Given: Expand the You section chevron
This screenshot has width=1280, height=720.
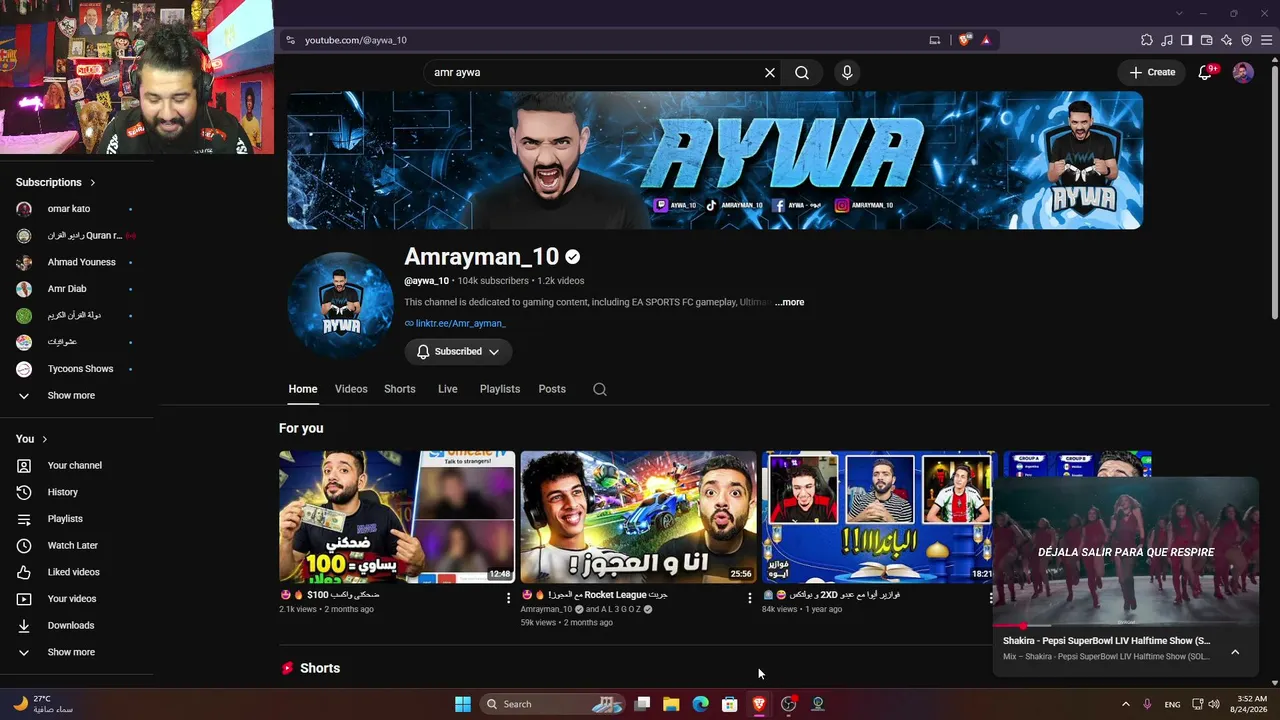Looking at the screenshot, I should (x=45, y=439).
